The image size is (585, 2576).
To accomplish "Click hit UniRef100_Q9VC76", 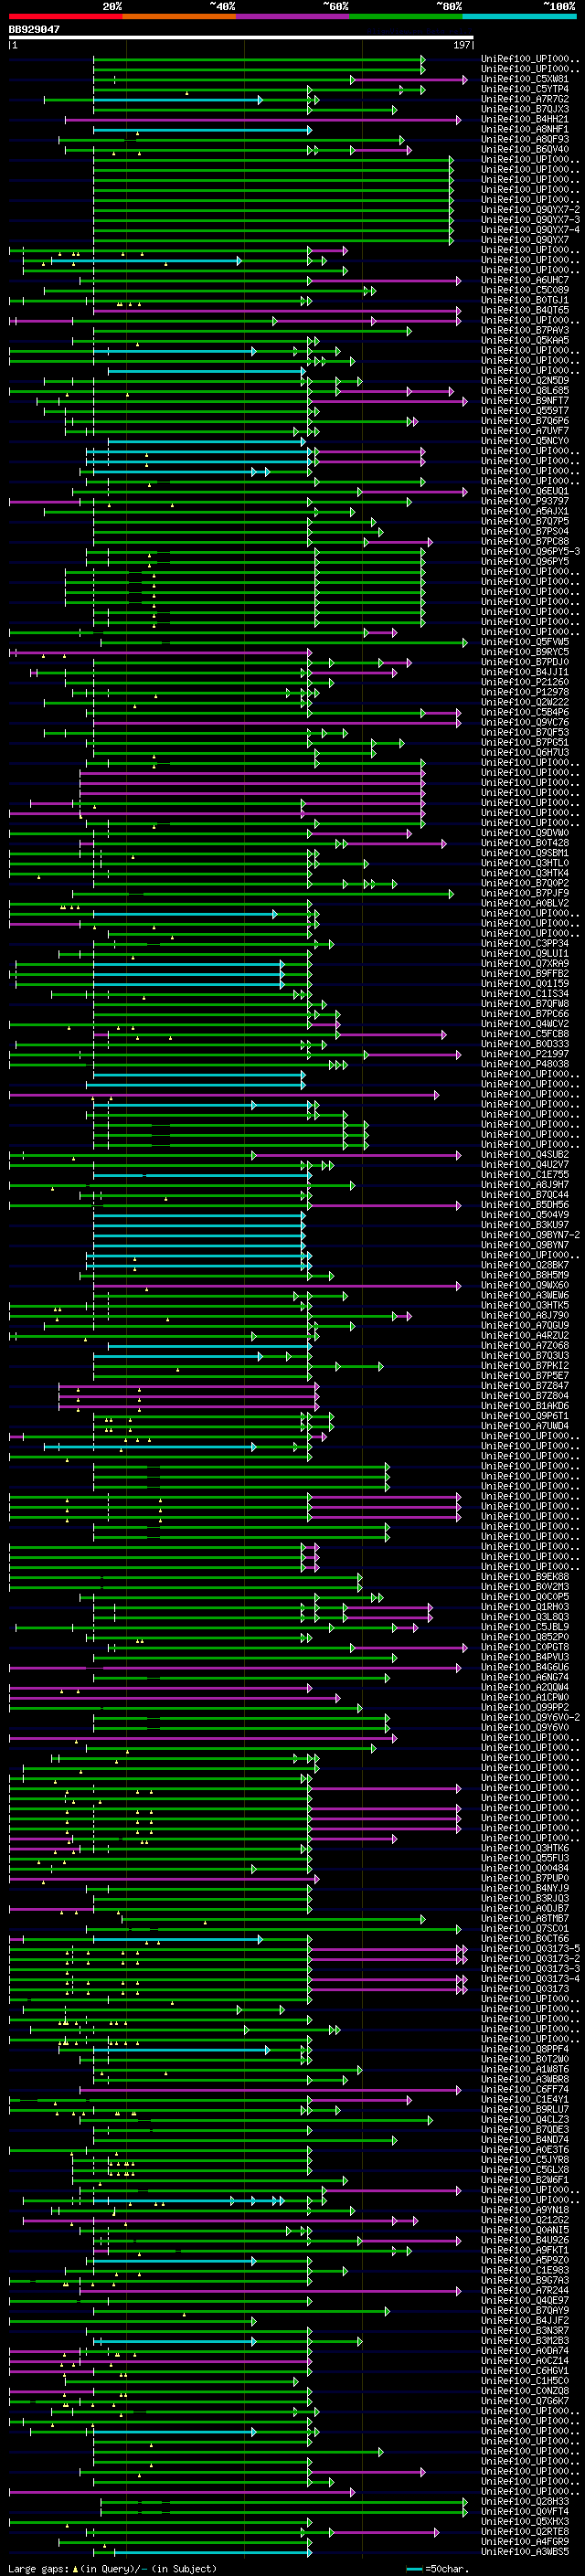I will (525, 722).
